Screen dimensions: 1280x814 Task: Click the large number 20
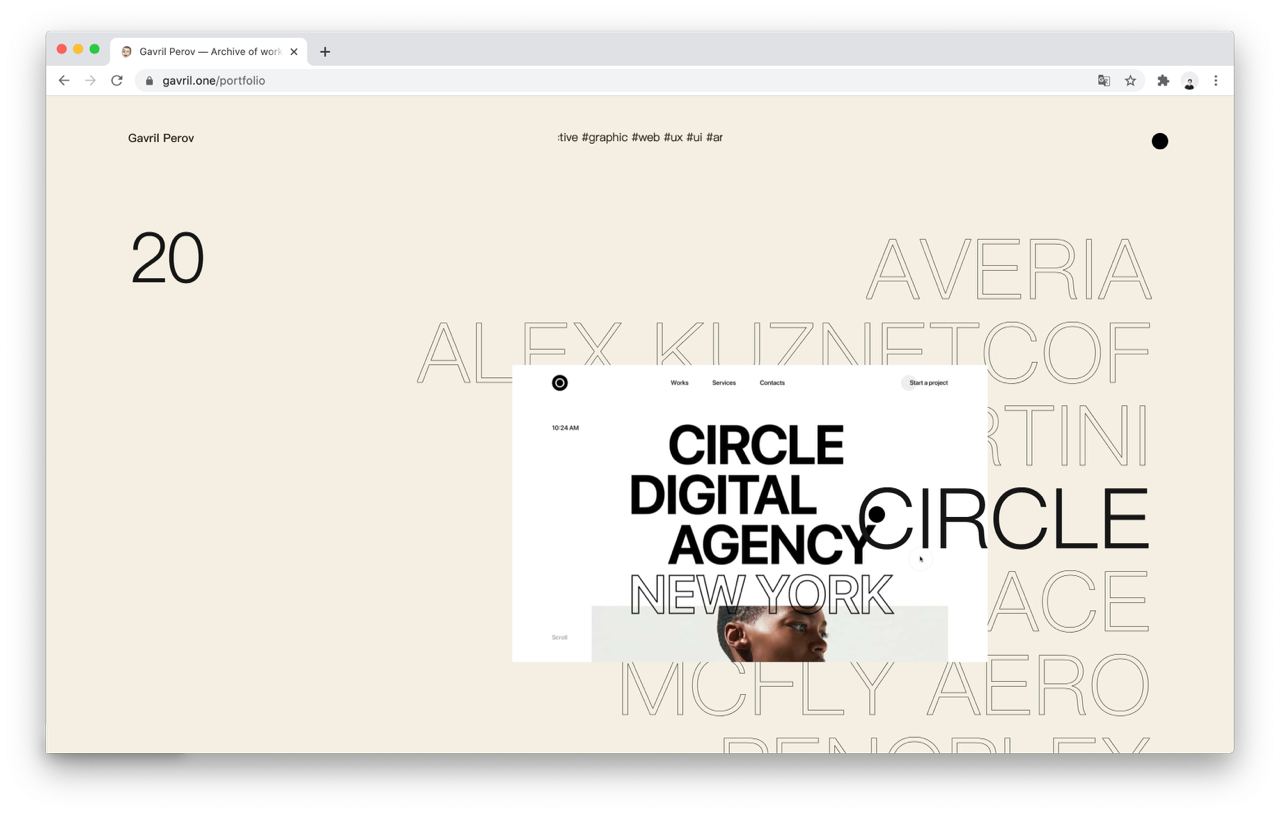coord(167,259)
